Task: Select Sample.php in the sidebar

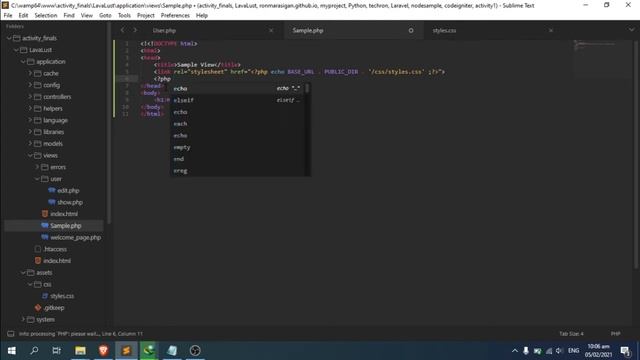Action: tap(65, 226)
